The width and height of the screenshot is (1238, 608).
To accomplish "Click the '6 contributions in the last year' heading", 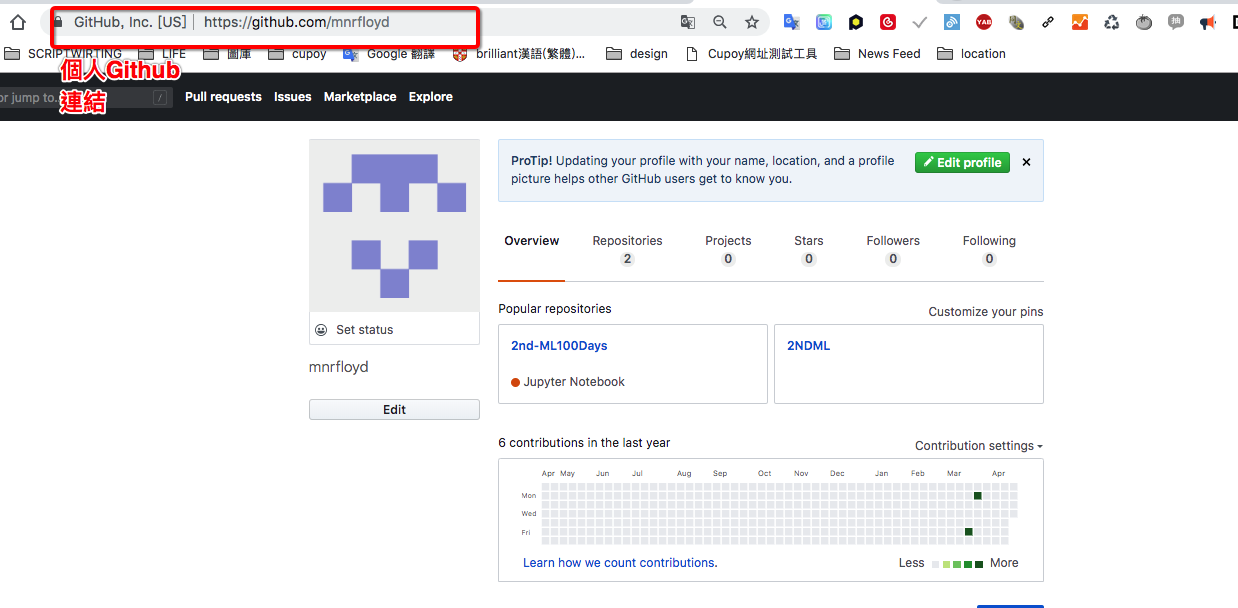I will pyautogui.click(x=584, y=443).
